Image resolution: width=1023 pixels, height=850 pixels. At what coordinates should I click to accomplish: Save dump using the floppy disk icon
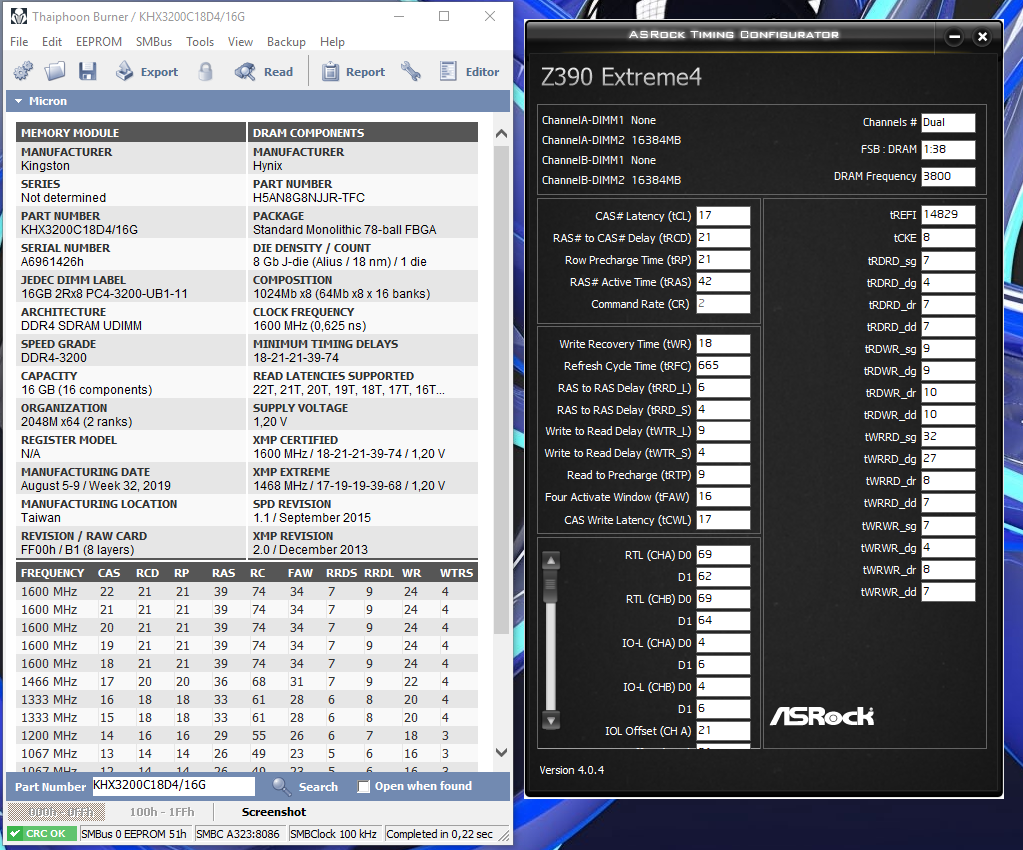pyautogui.click(x=87, y=71)
